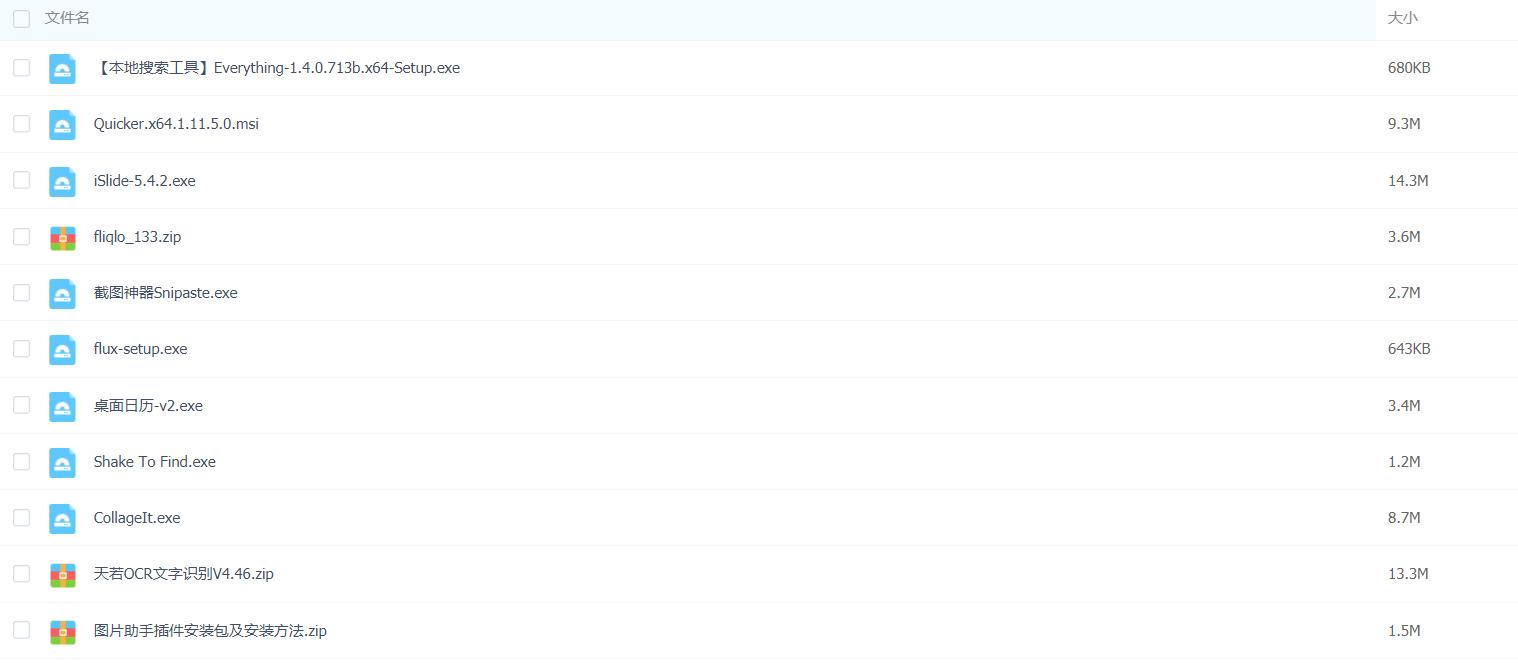
Task: Click the 图片助手插件安装包 zip archive icon
Action: tap(62, 631)
